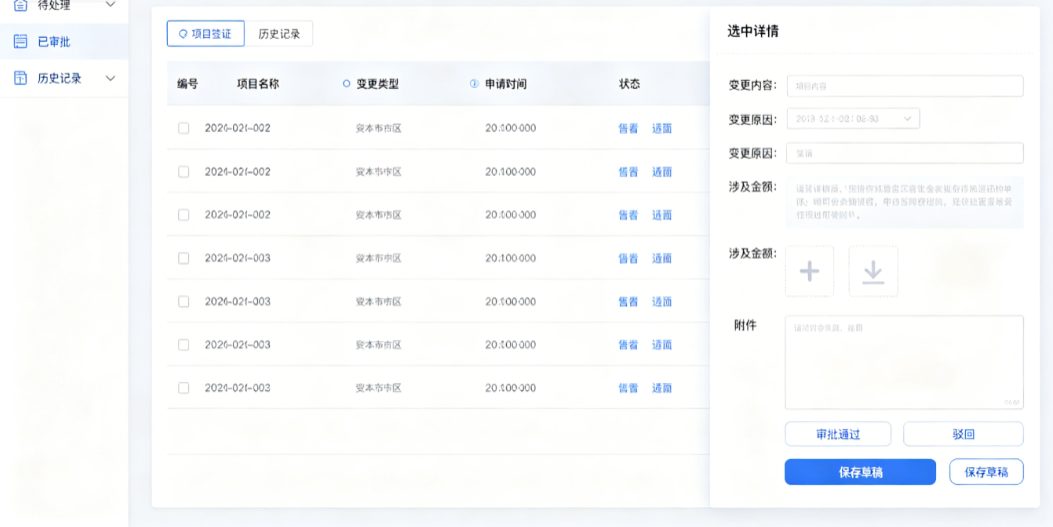Tick the checkbox in the third table row
The width and height of the screenshot is (1053, 527).
[183, 215]
